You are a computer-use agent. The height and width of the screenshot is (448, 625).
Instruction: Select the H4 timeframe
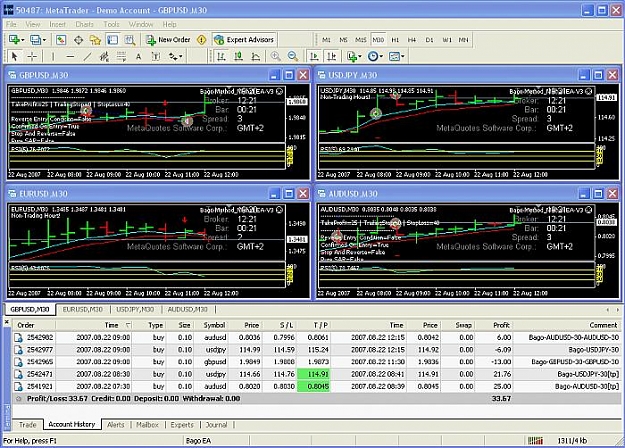click(x=412, y=40)
